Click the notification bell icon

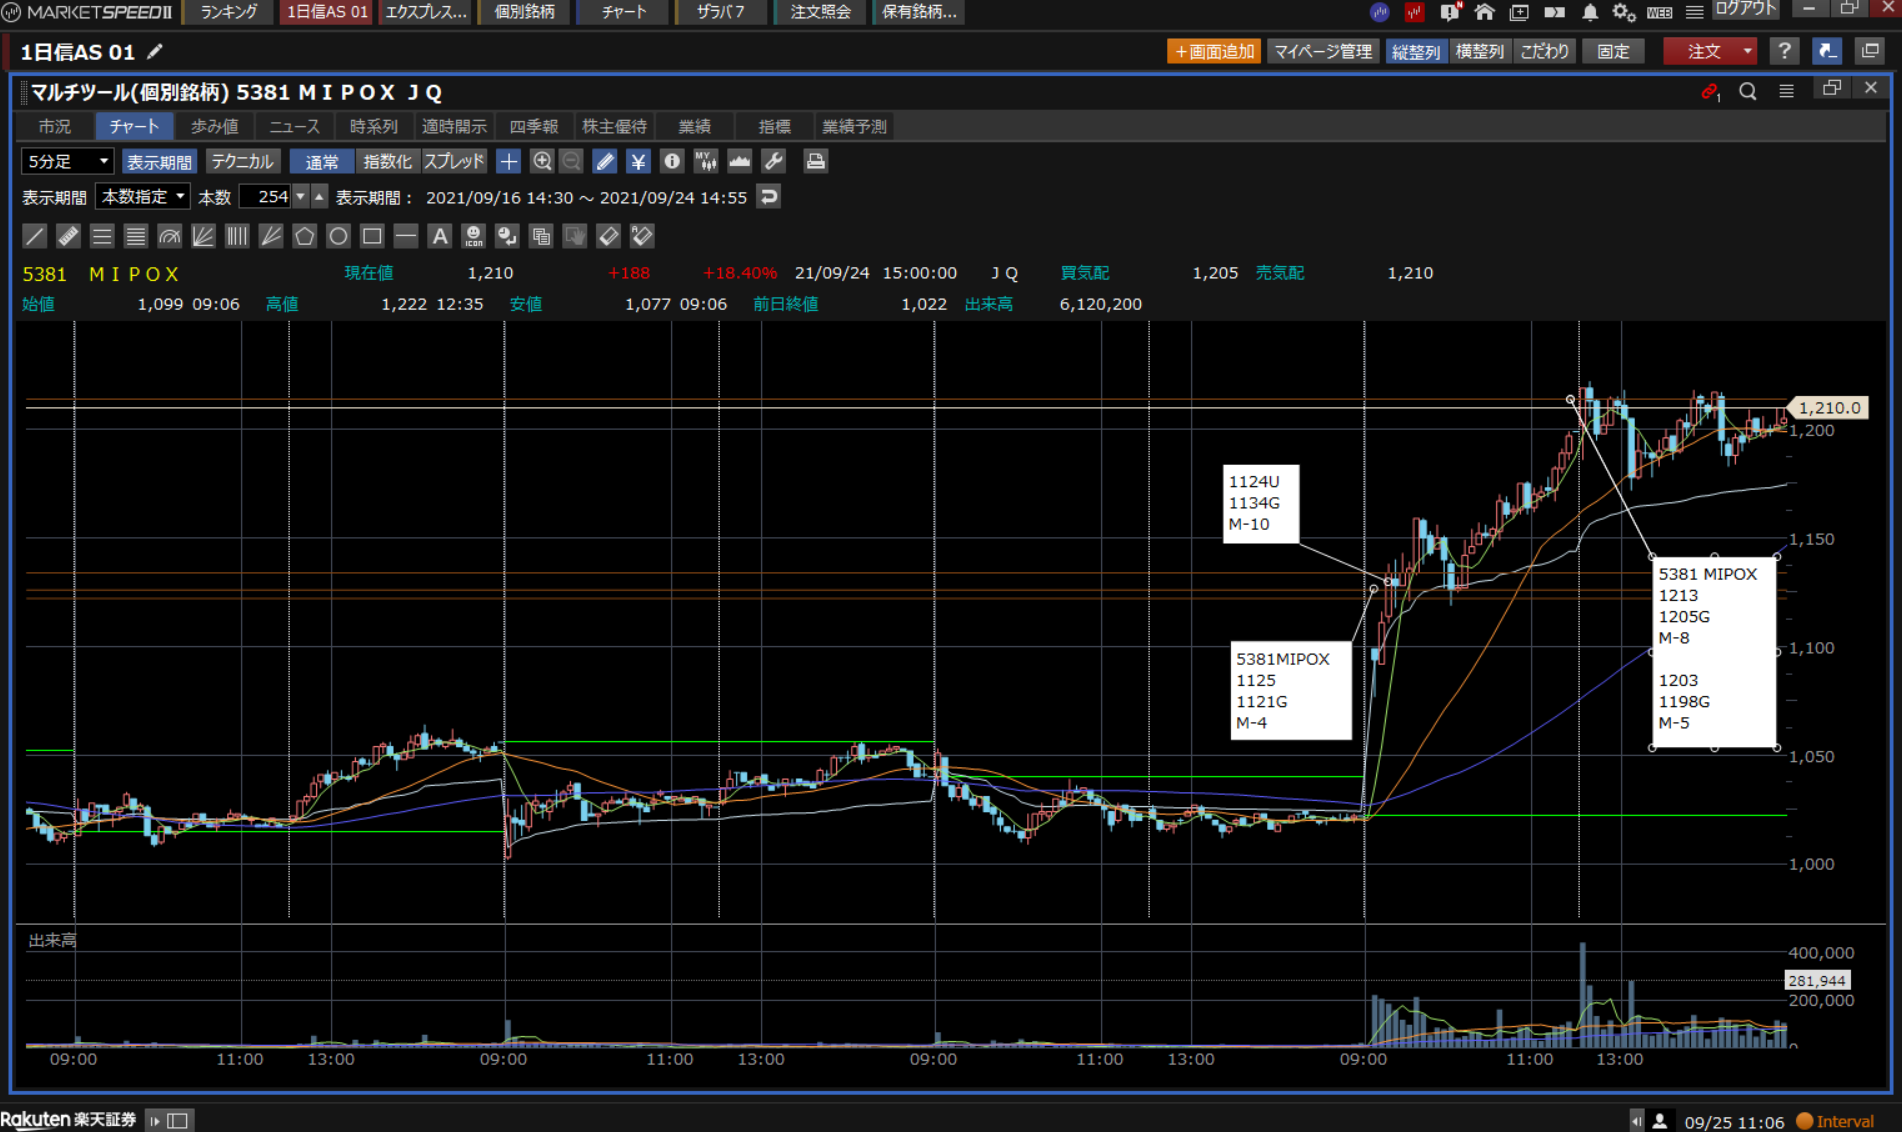coord(1589,12)
